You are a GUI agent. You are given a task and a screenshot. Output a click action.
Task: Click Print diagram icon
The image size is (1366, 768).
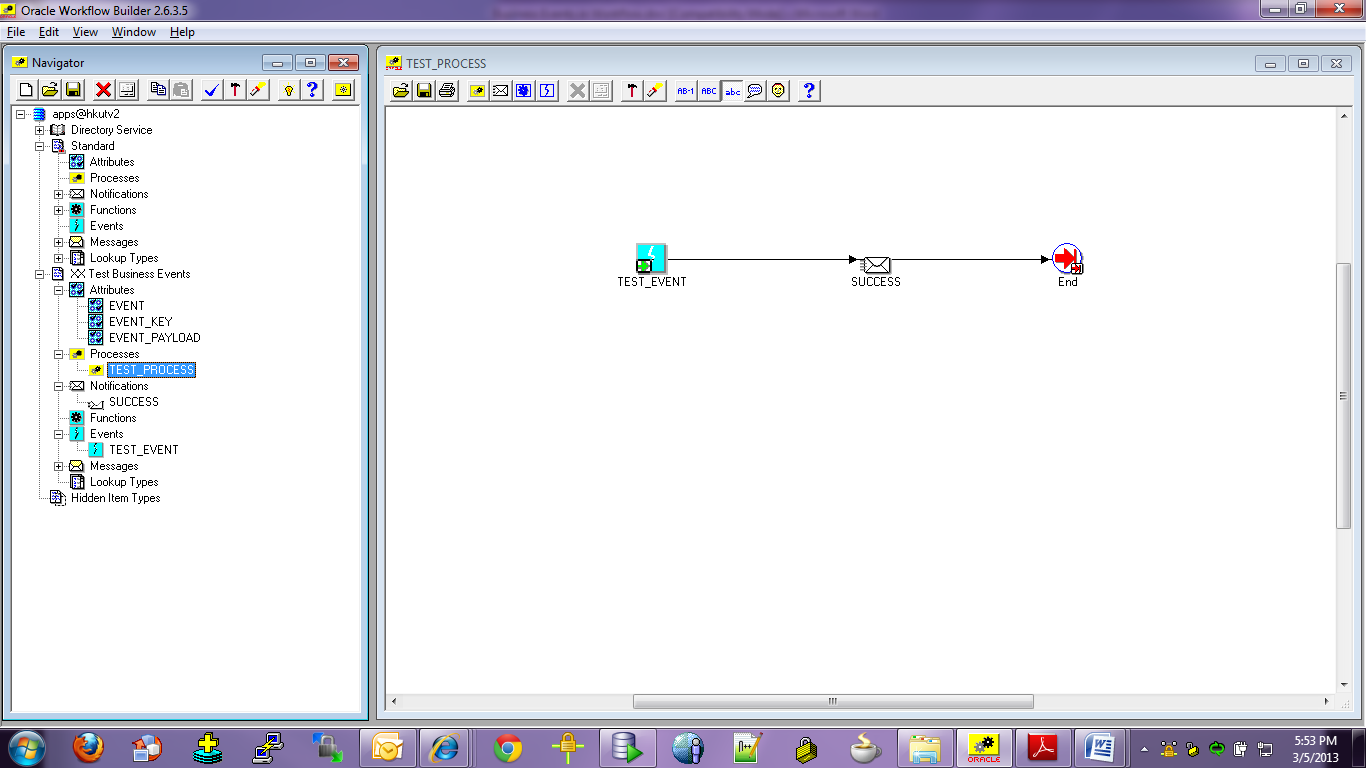(x=447, y=91)
